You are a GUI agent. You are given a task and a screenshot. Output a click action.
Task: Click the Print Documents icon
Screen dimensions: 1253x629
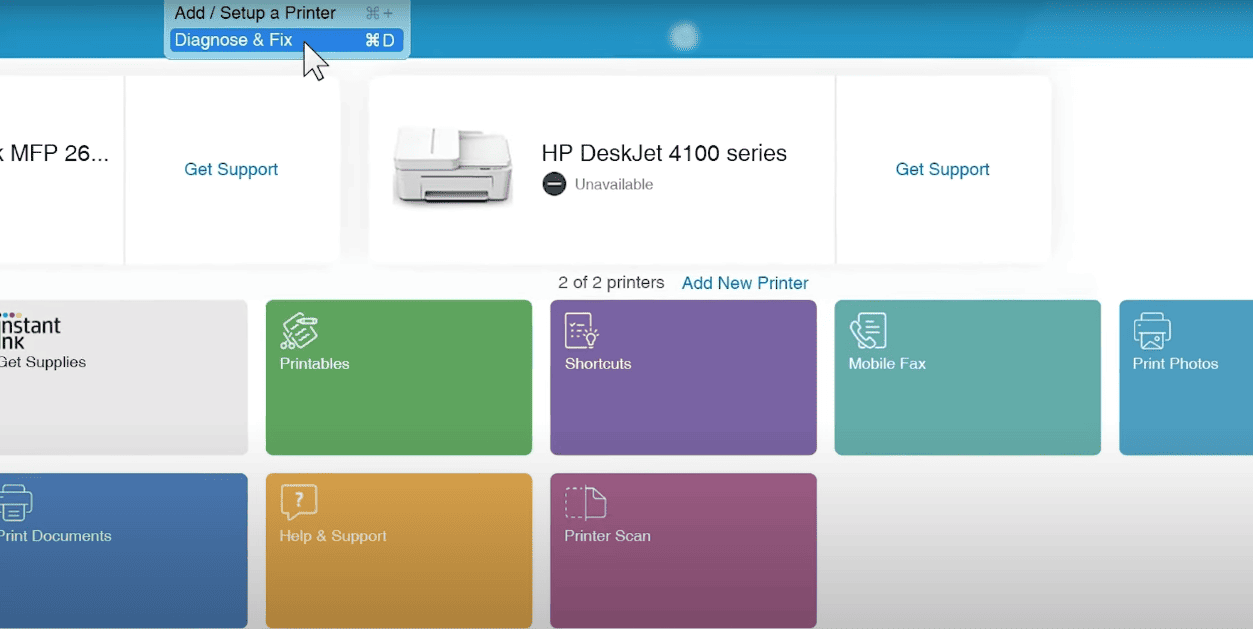17,503
